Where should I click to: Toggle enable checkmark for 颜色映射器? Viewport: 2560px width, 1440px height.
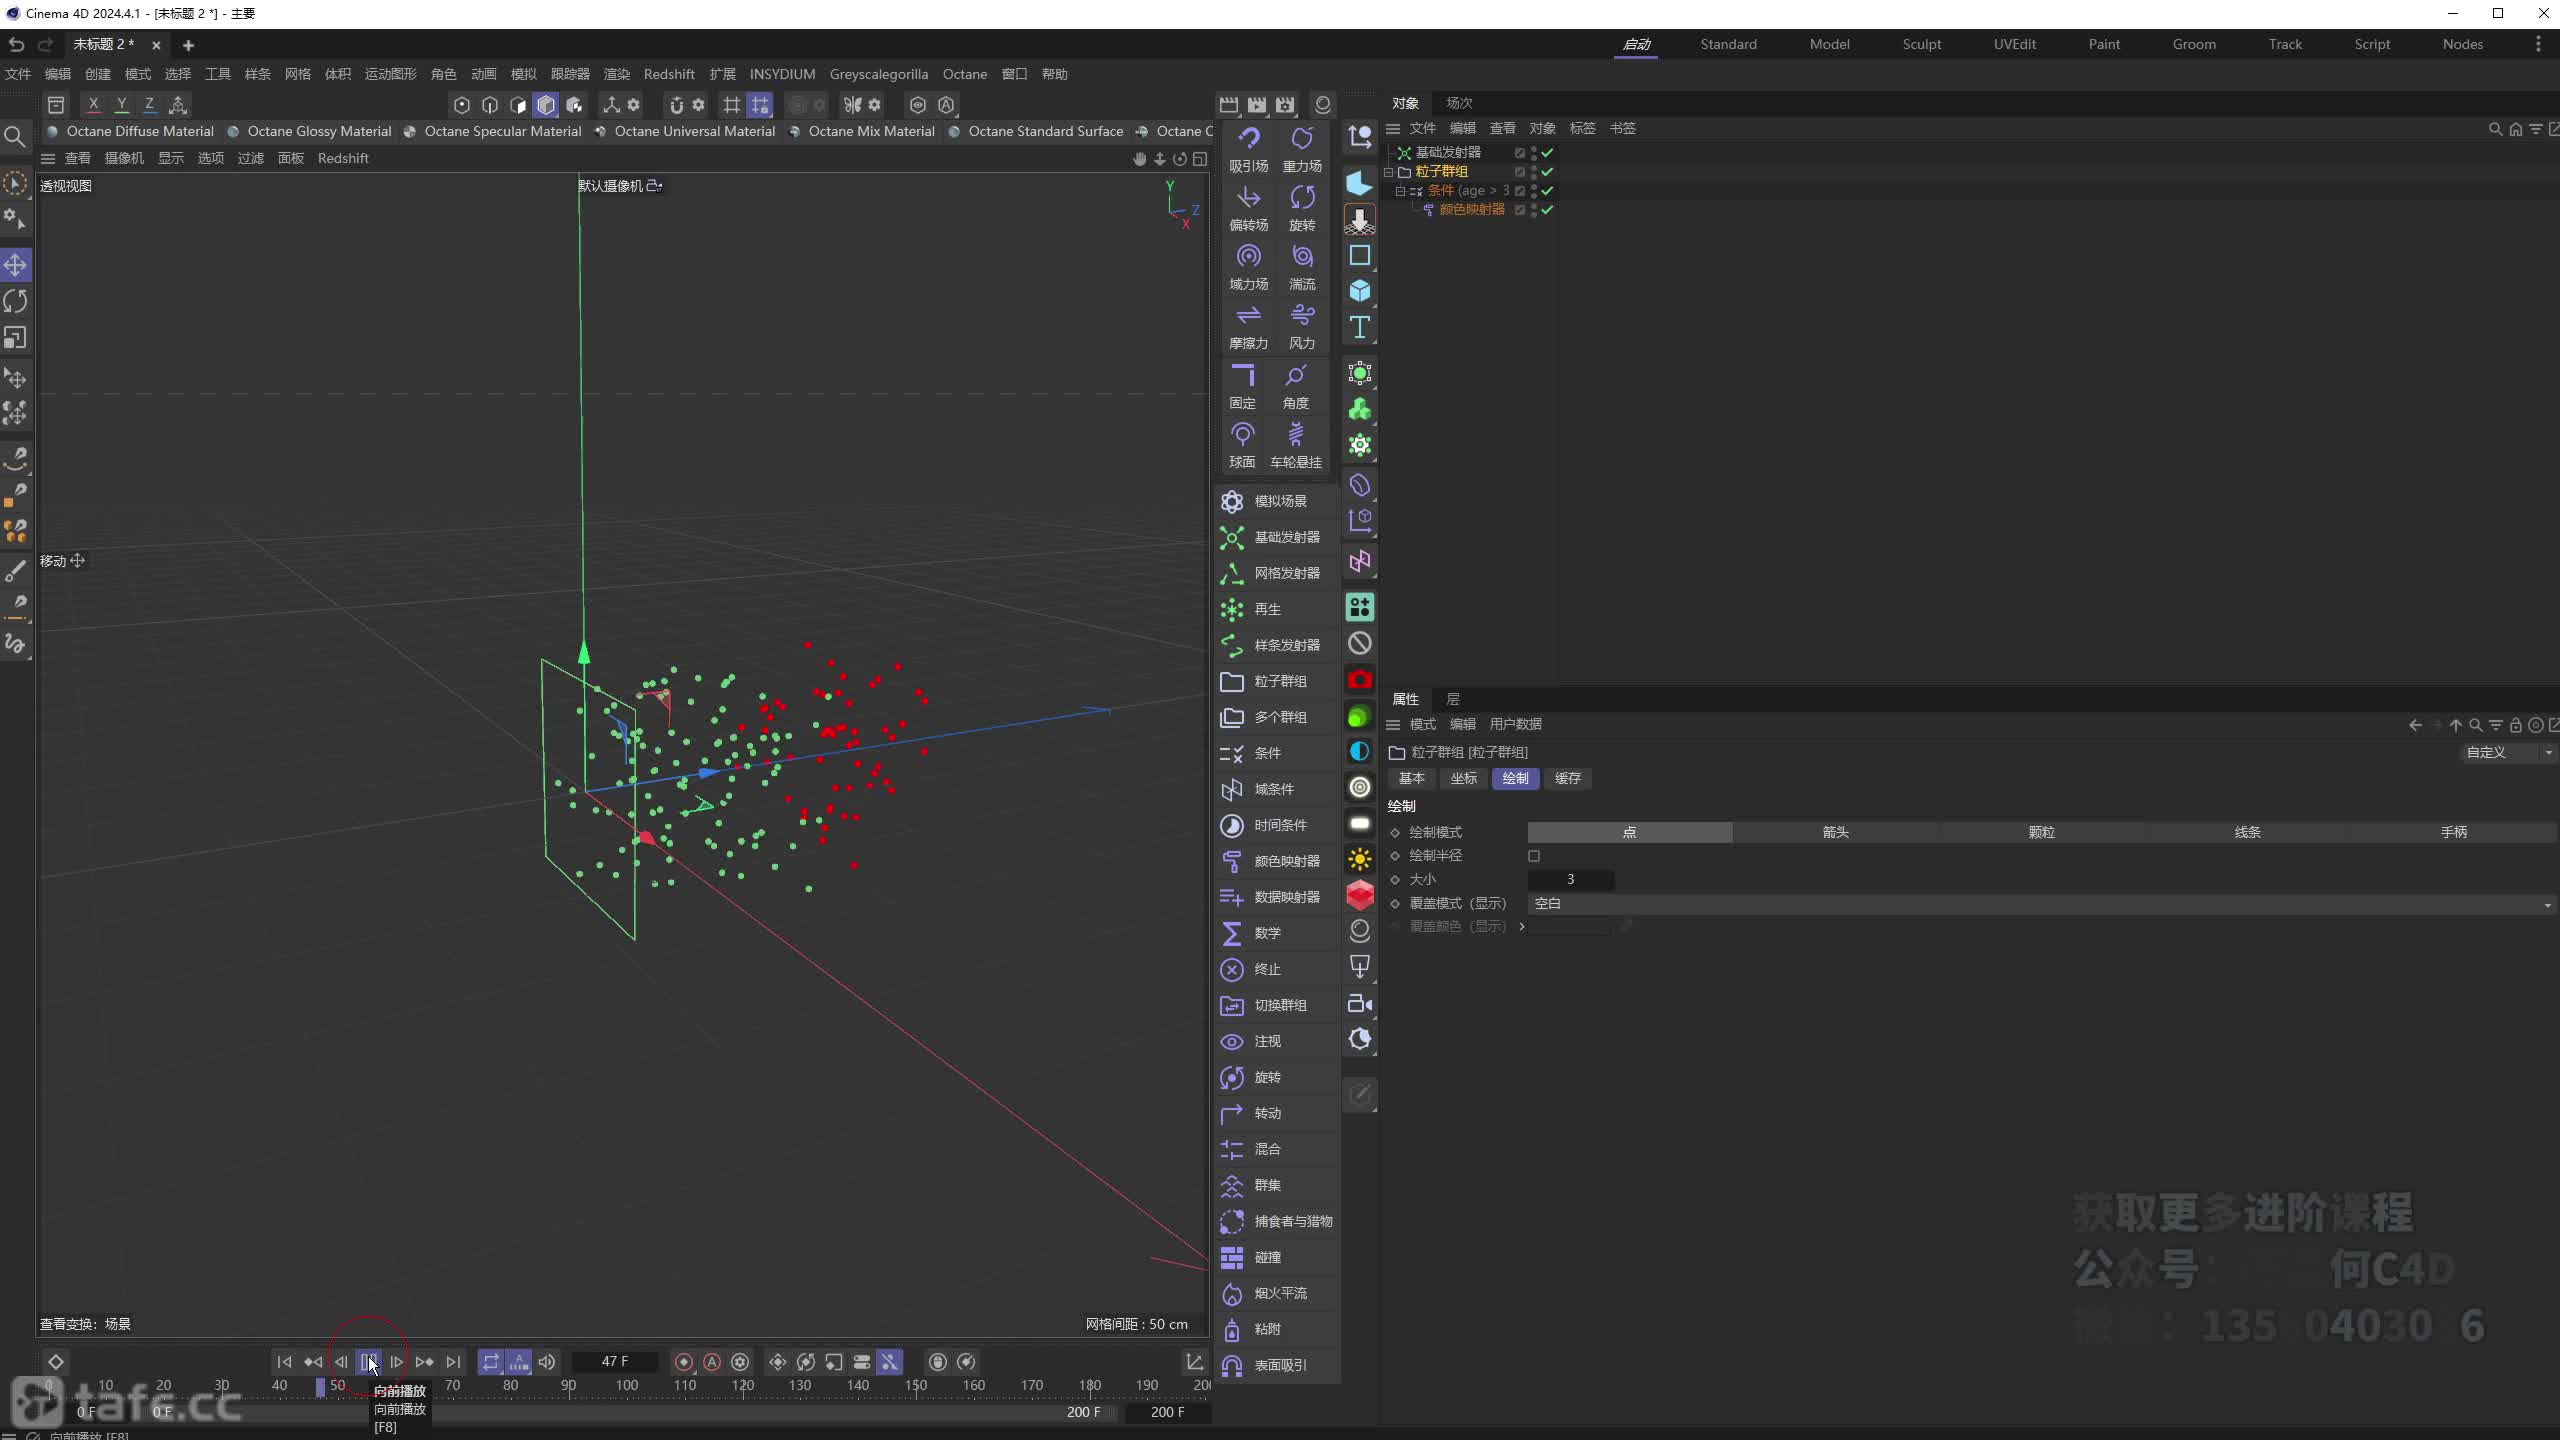(1547, 210)
